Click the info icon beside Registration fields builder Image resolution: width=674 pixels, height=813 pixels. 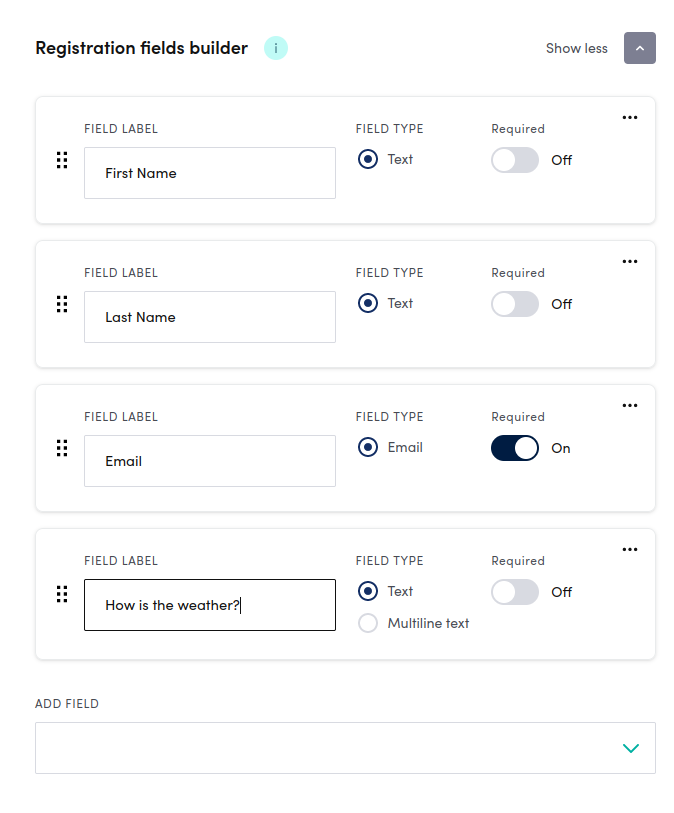pyautogui.click(x=276, y=48)
